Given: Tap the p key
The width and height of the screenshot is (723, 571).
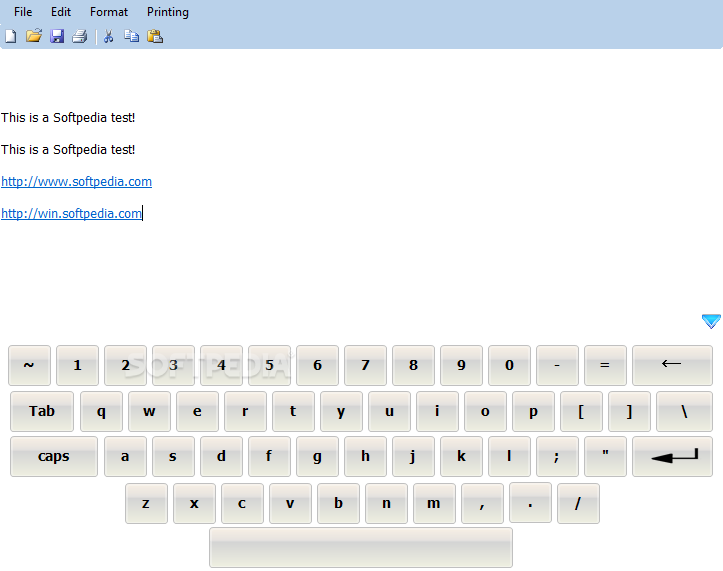Looking at the screenshot, I should click(533, 411).
